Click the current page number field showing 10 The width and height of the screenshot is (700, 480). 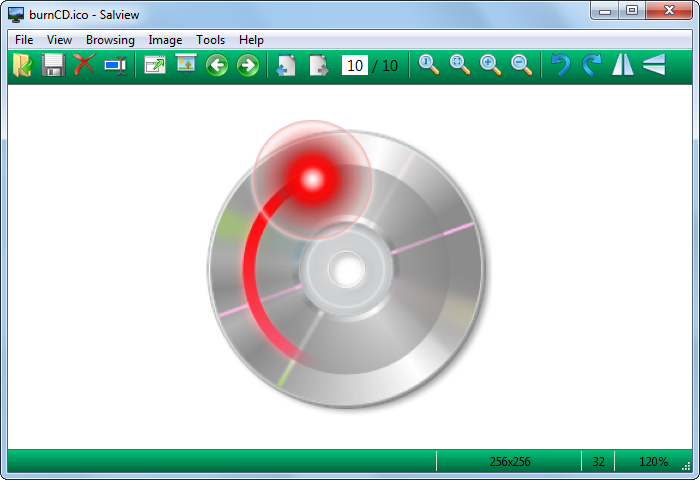pos(354,66)
